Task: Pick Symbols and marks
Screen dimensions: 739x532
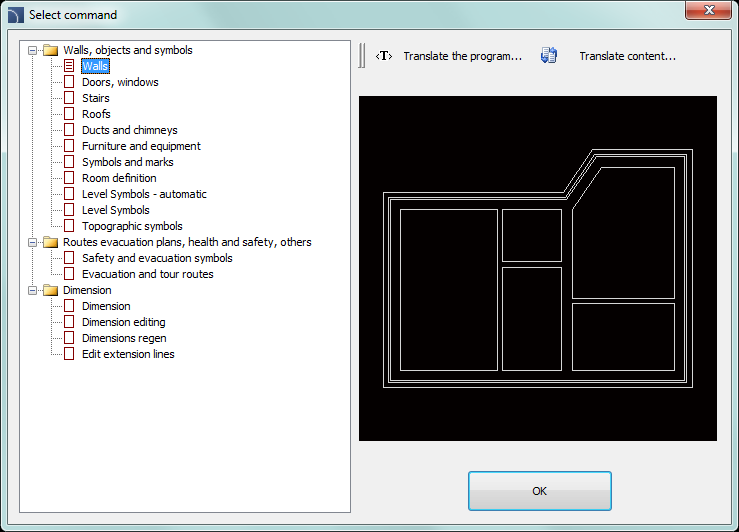Action: click(128, 162)
